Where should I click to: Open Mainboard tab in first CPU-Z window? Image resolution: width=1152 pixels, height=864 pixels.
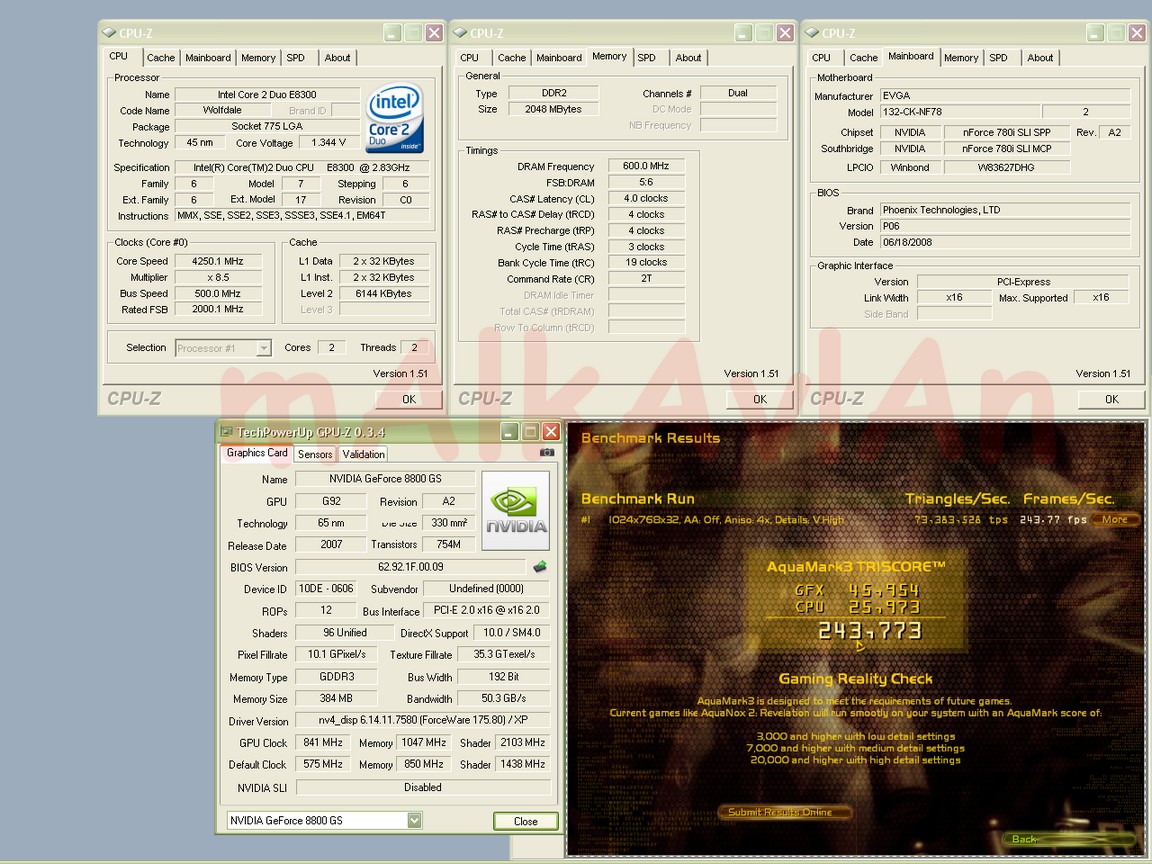coord(208,57)
